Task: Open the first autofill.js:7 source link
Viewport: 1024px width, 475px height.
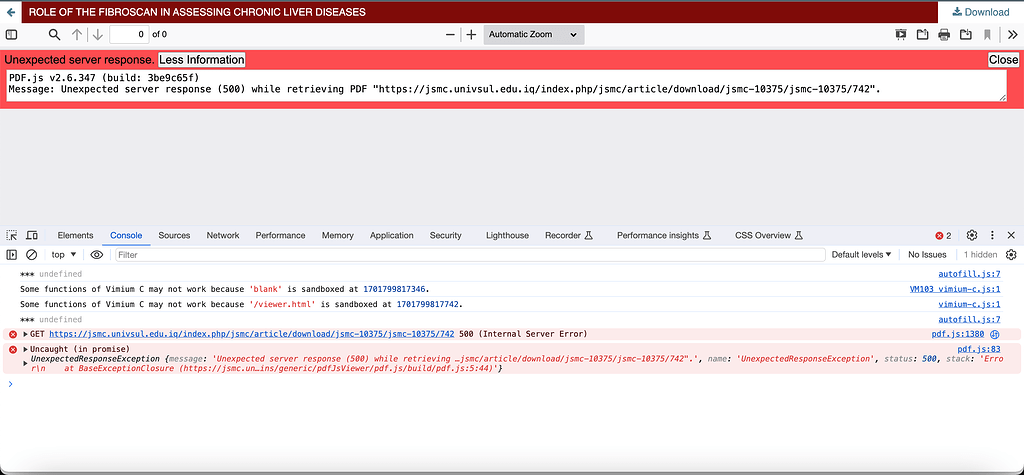Action: point(969,274)
